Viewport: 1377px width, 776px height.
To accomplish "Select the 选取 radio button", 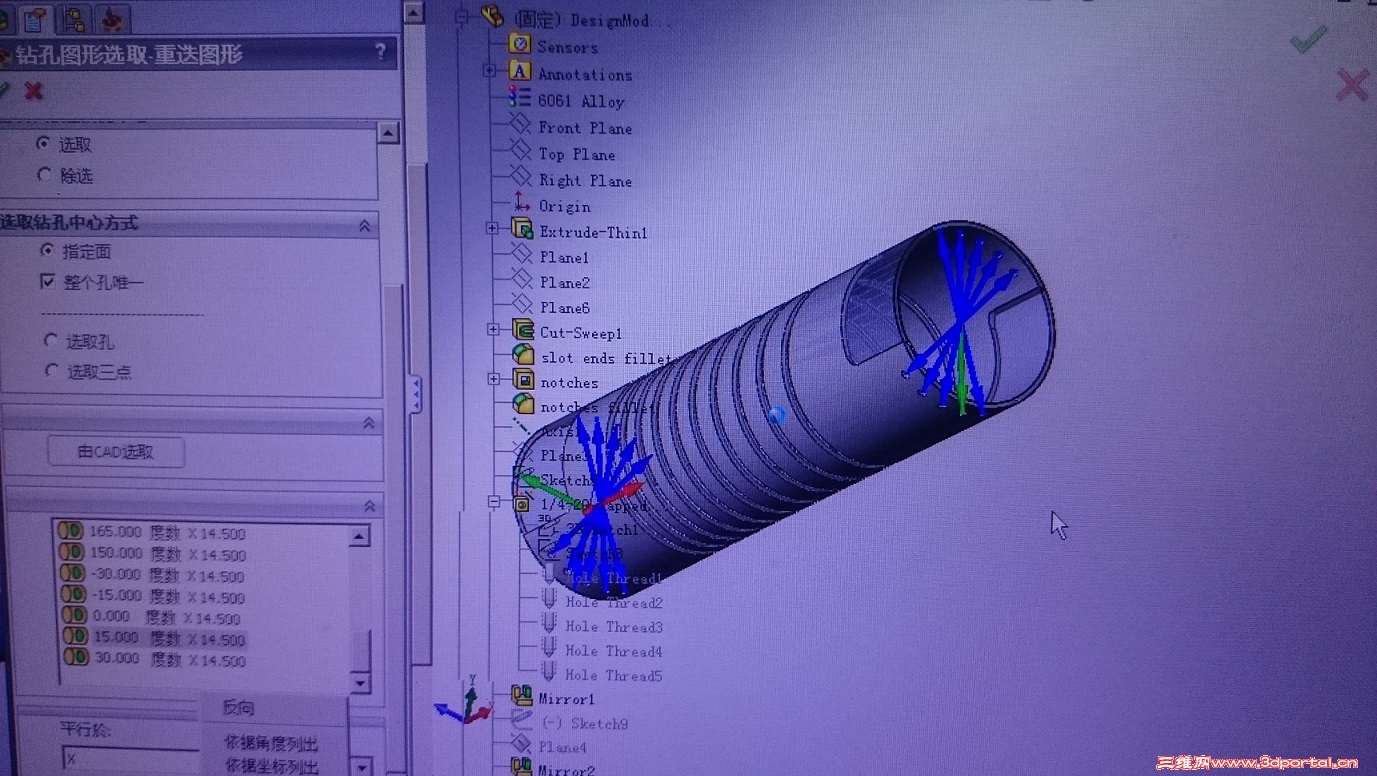I will [43, 143].
